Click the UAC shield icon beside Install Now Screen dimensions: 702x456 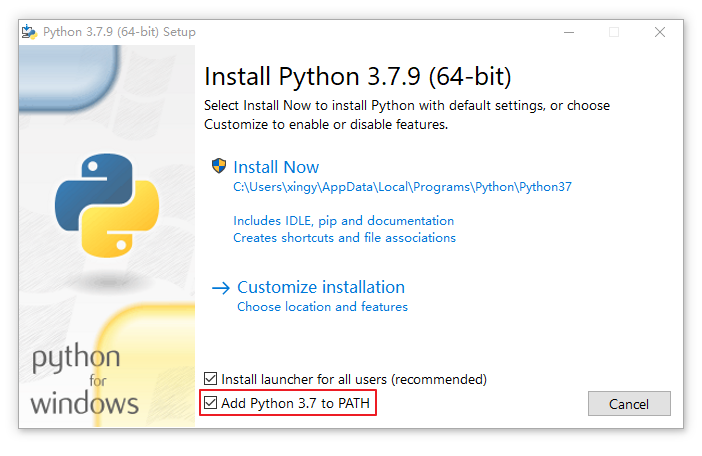pyautogui.click(x=219, y=167)
